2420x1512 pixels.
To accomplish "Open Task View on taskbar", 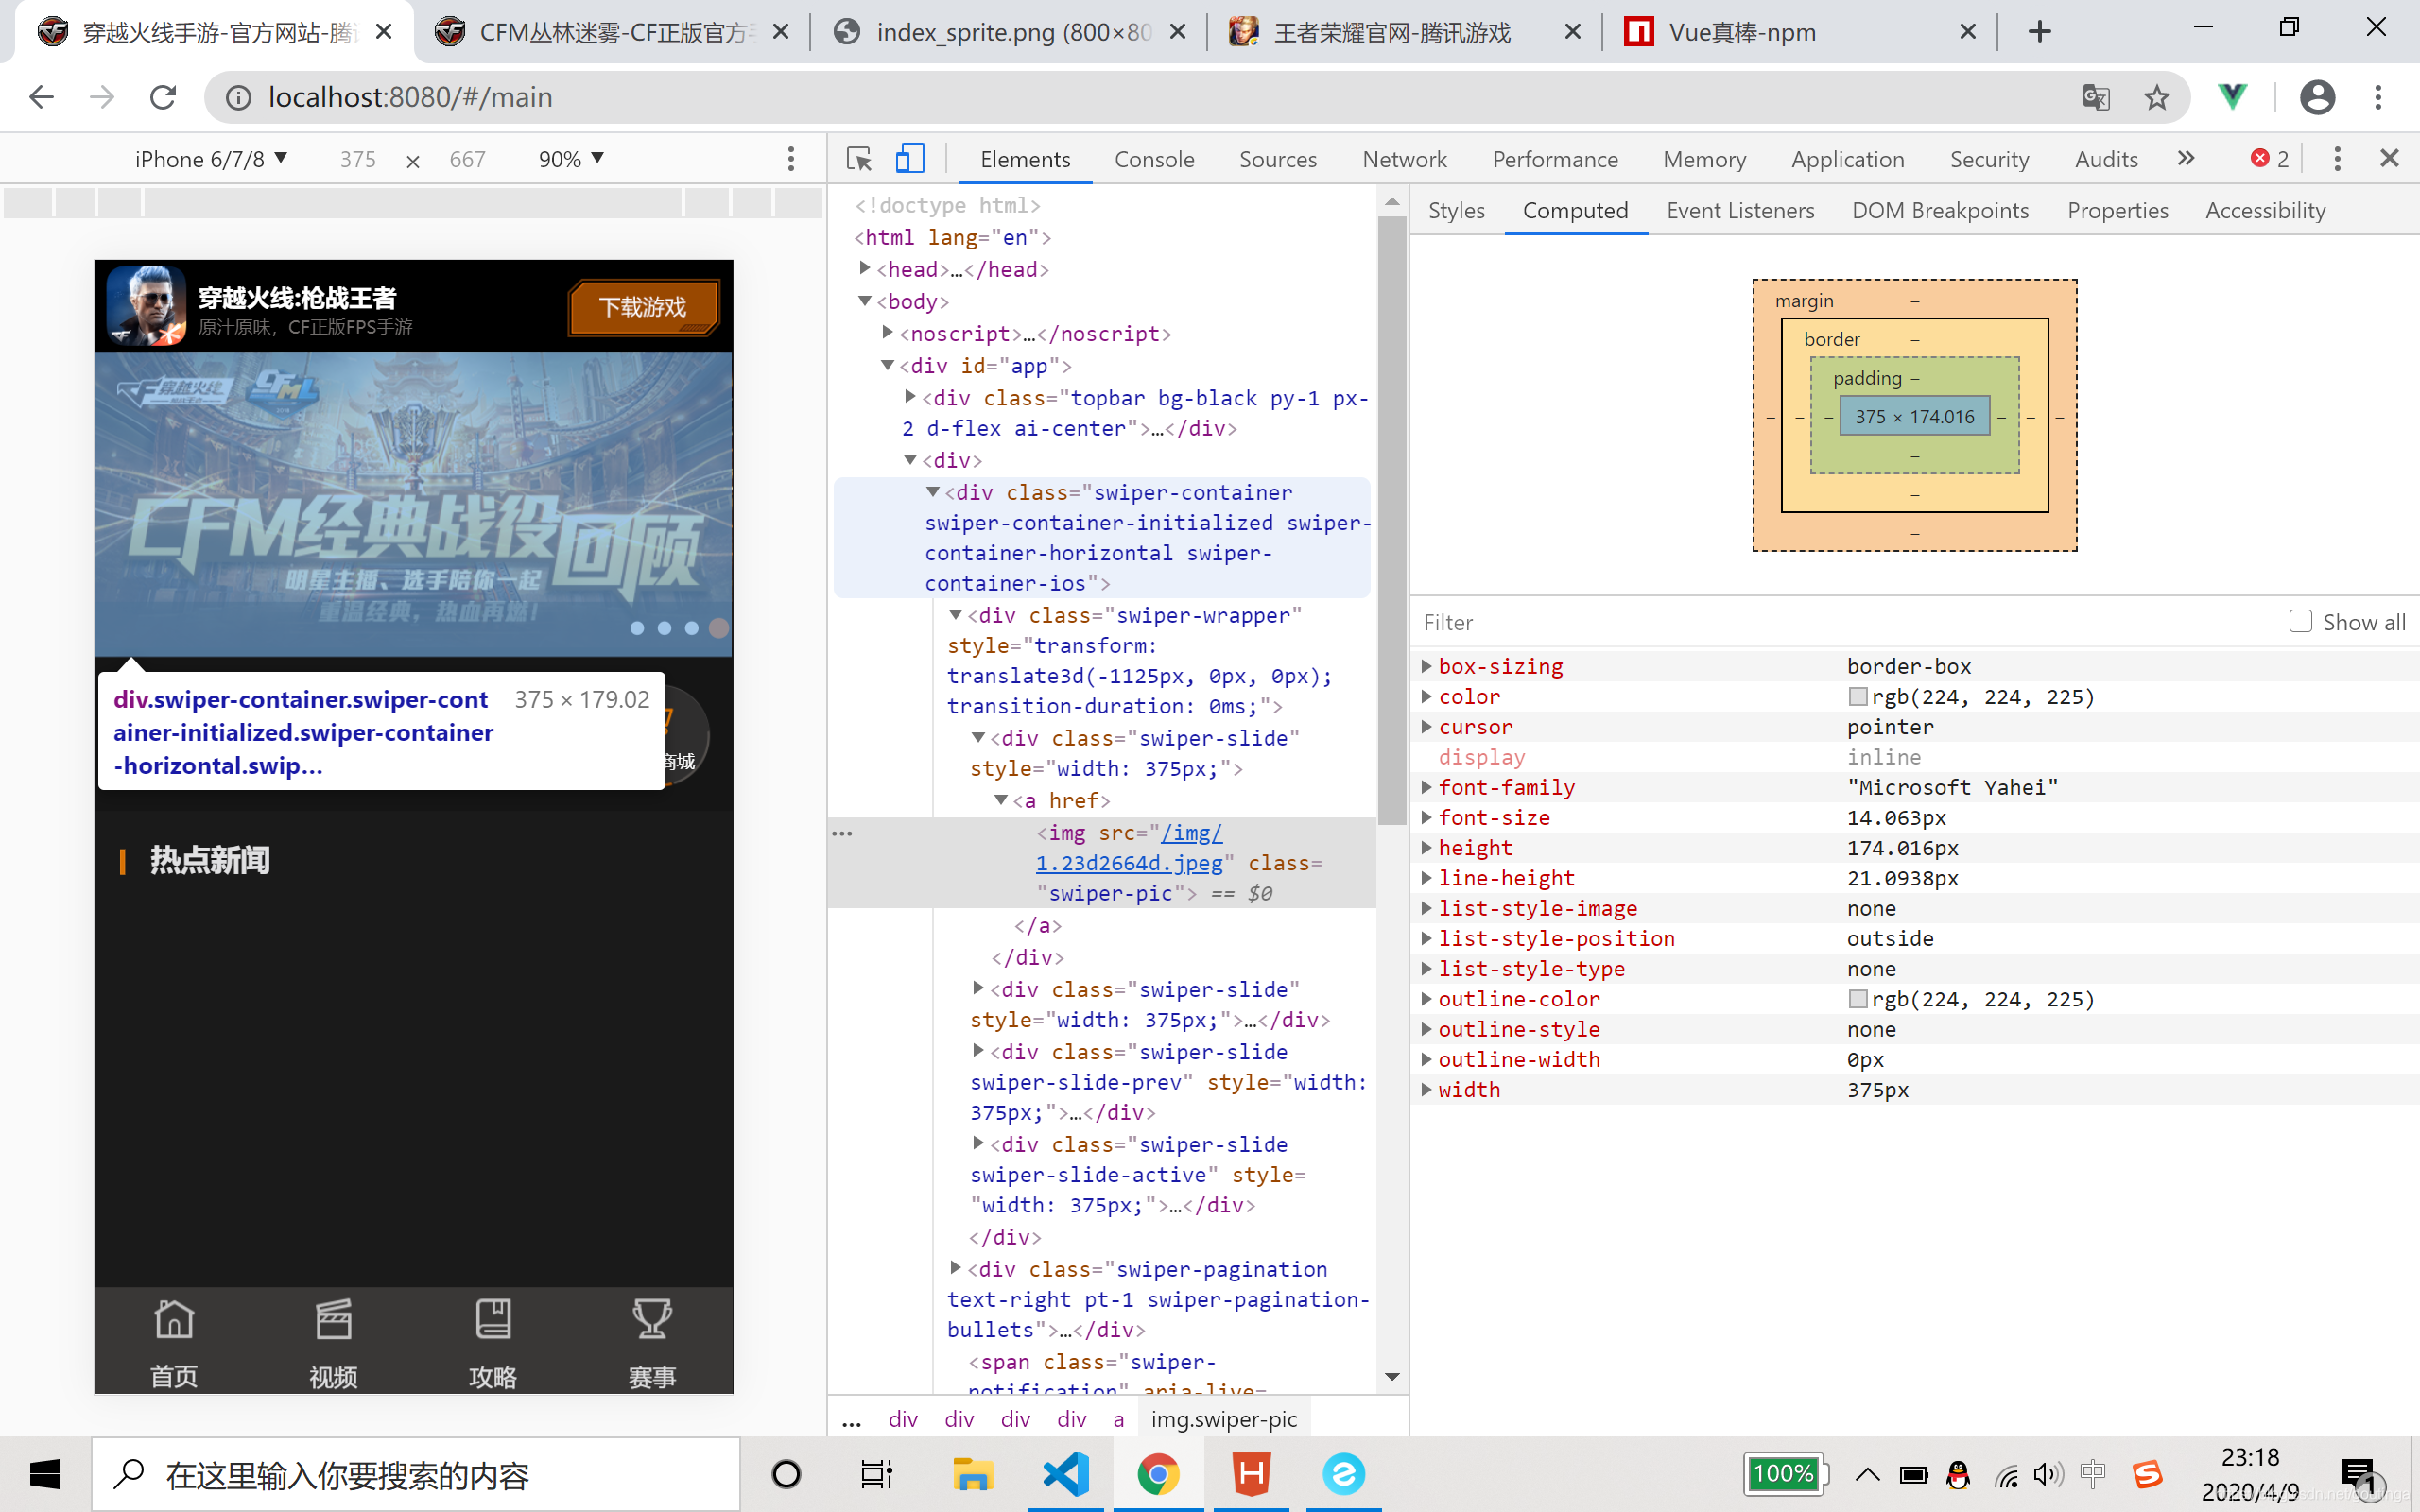I will (876, 1473).
